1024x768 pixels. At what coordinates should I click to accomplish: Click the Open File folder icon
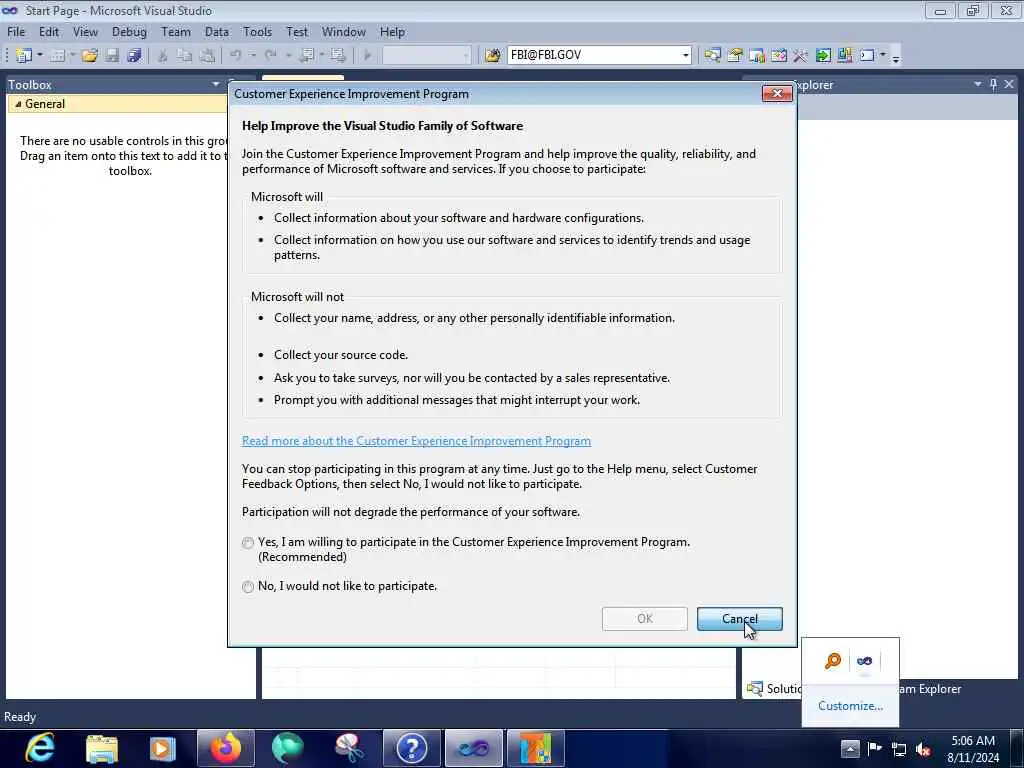coord(90,56)
